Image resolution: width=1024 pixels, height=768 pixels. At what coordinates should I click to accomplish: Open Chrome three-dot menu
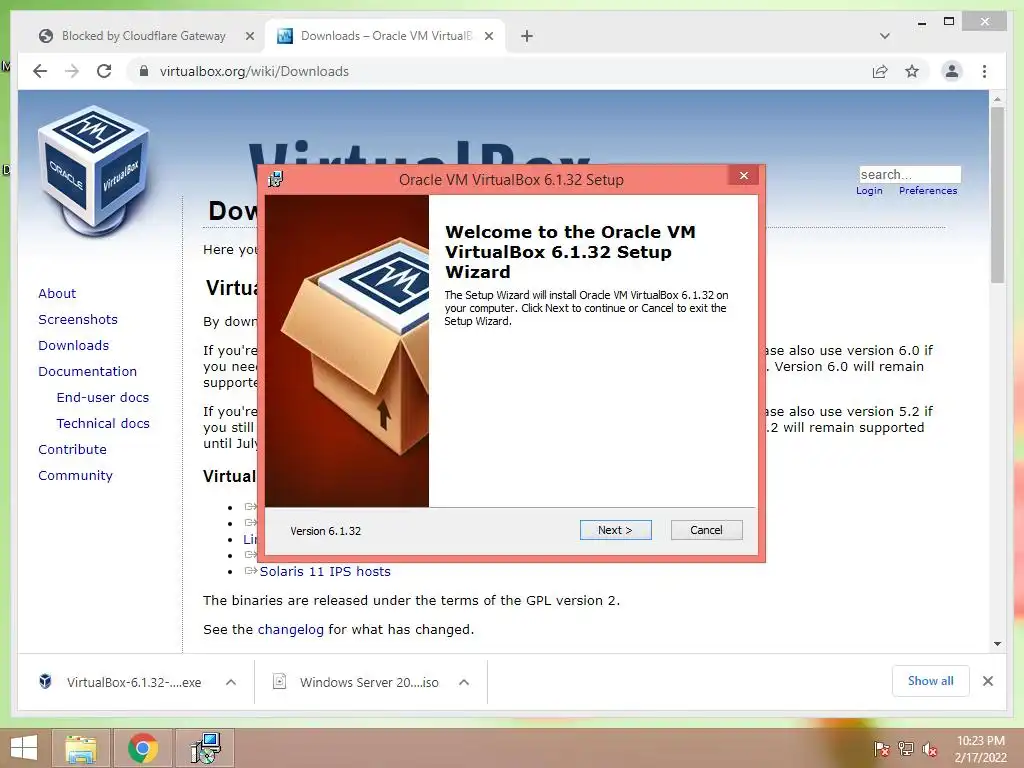point(984,71)
